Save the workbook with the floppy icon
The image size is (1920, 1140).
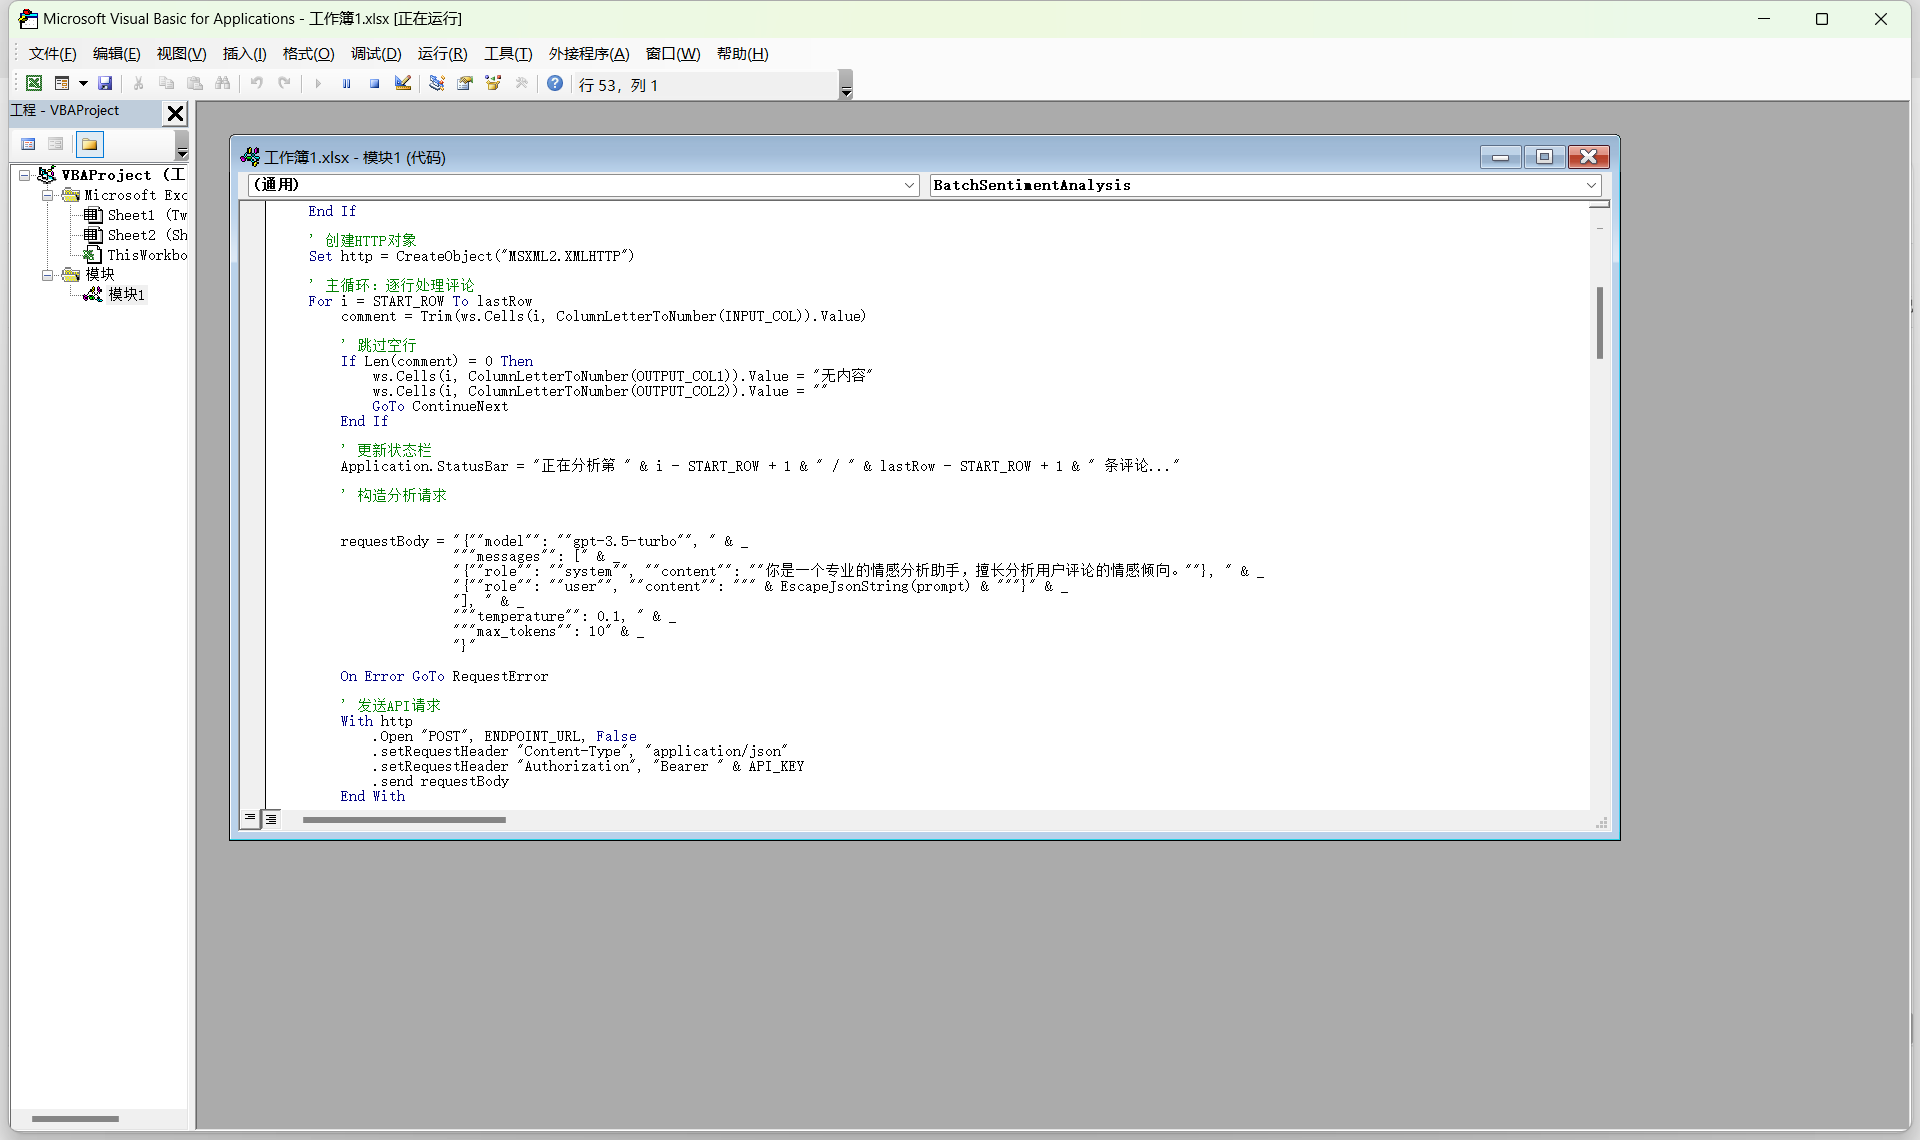pos(105,84)
